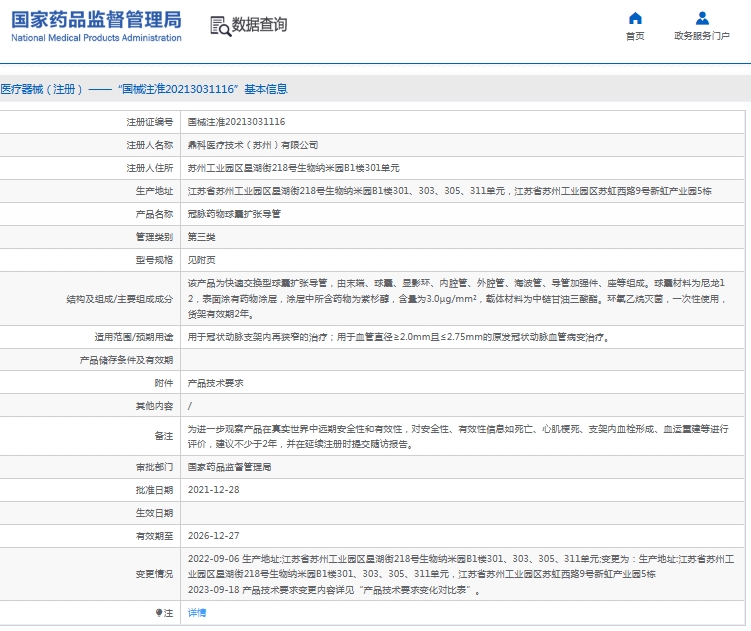Click change record dated 2022-09-06
This screenshot has width=751, height=631.
click(x=461, y=566)
